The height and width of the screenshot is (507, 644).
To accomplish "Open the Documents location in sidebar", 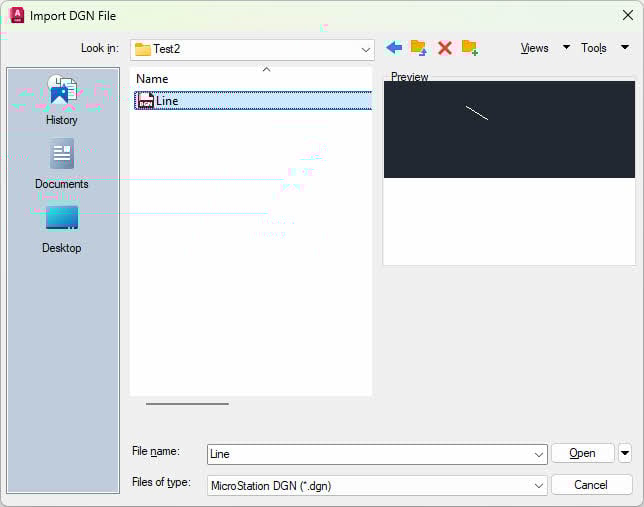I will (x=62, y=164).
